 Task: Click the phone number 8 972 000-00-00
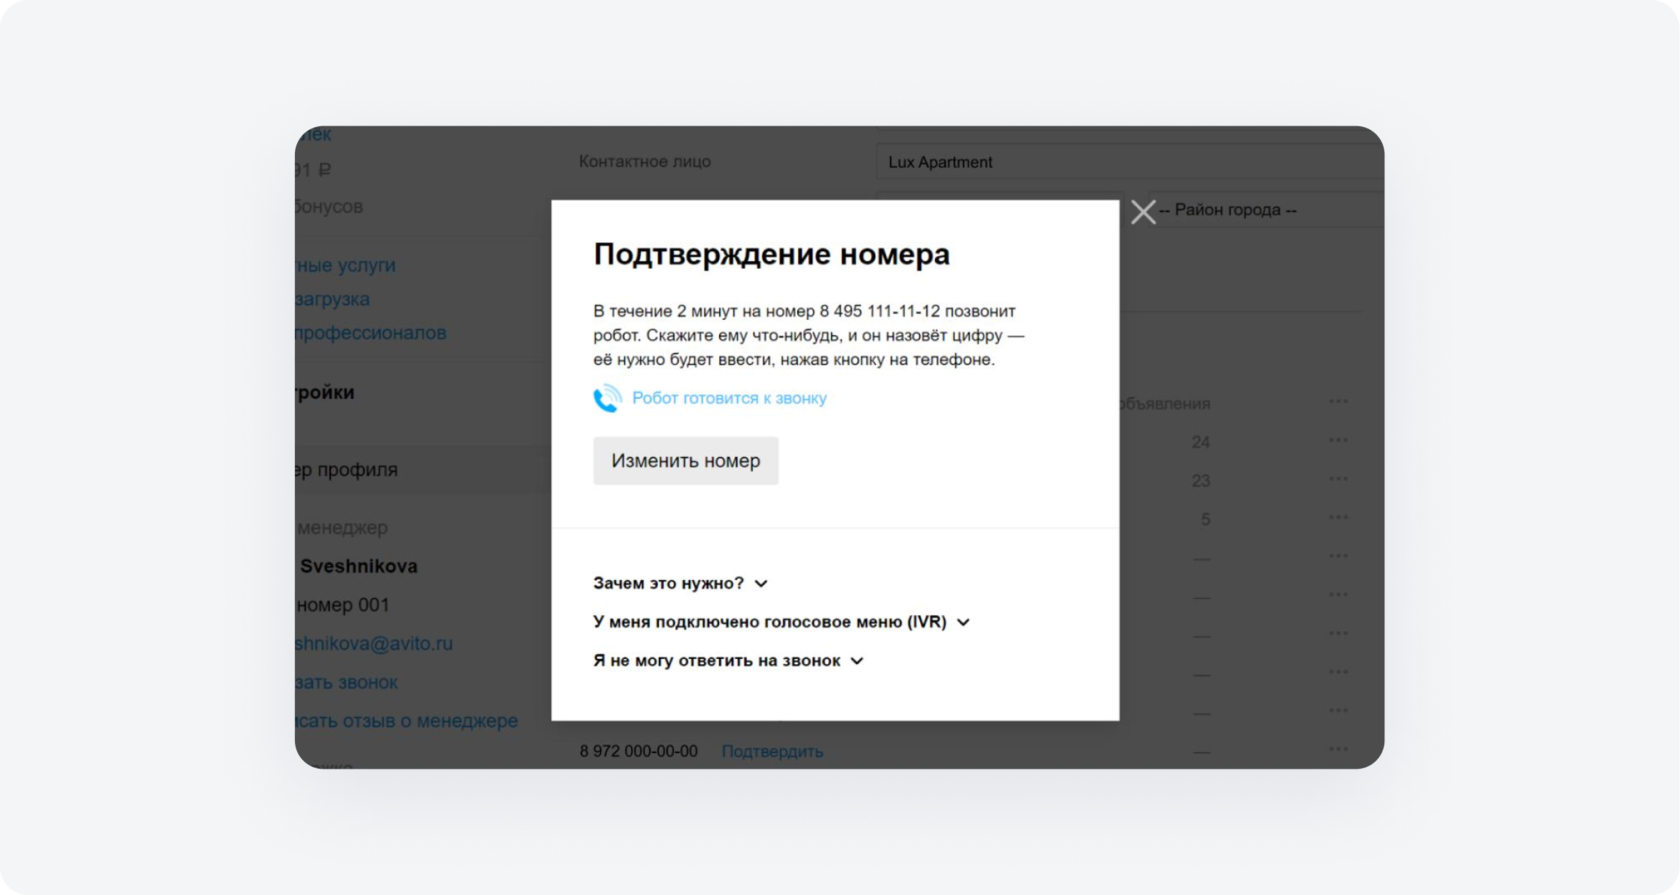pos(639,751)
